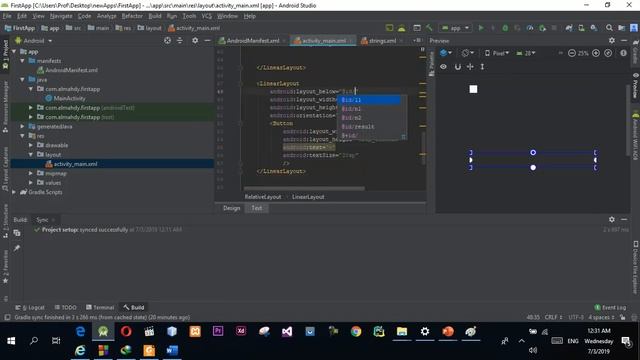Image resolution: width=640 pixels, height=360 pixels.
Task: Click the pin icon in Build panel
Action: 17,248
